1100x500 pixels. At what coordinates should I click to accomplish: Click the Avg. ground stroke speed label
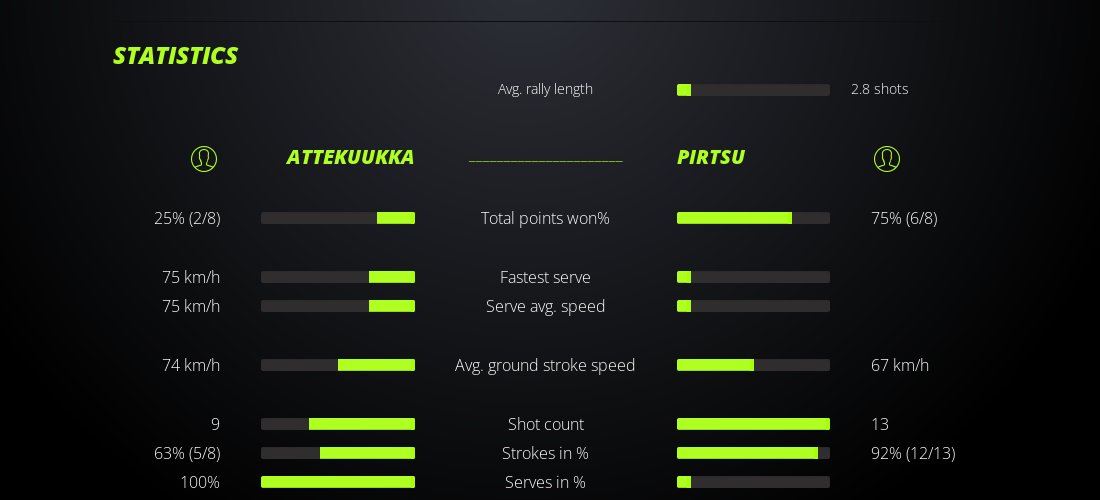(x=545, y=365)
